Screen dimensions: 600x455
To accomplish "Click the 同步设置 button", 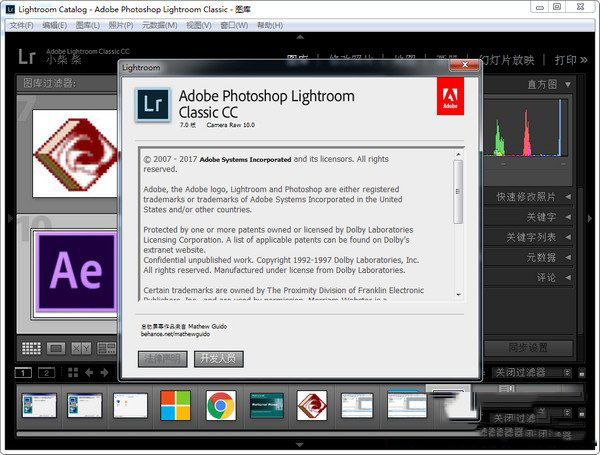I will pos(528,347).
